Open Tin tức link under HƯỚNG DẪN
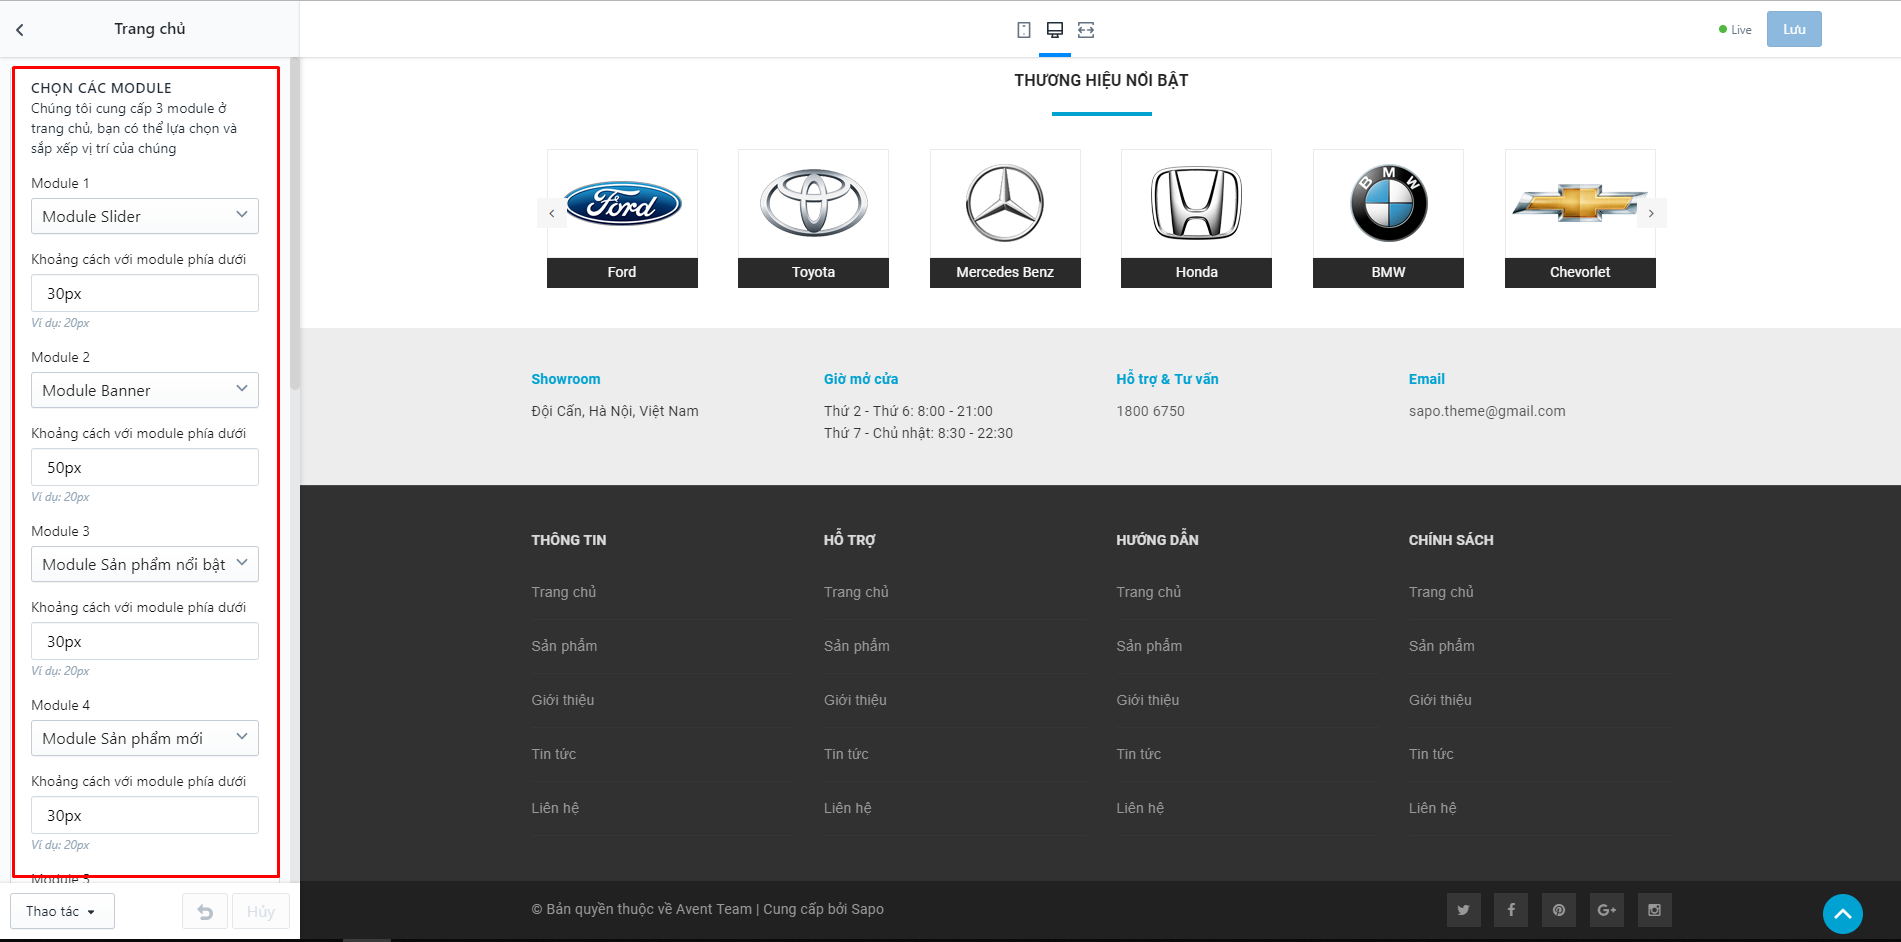 (x=1139, y=754)
